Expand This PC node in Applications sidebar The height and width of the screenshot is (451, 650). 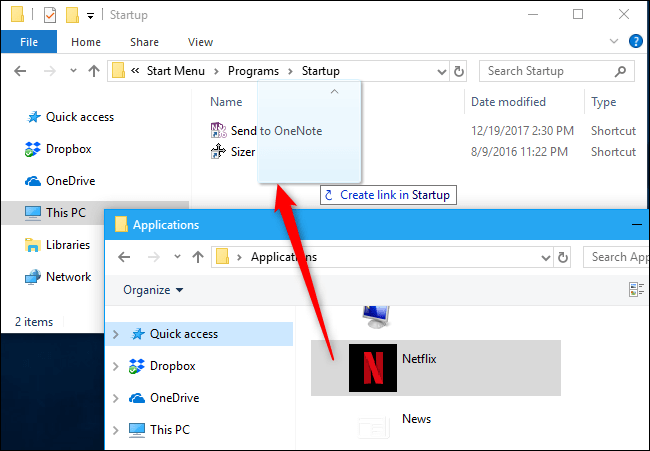pos(116,430)
